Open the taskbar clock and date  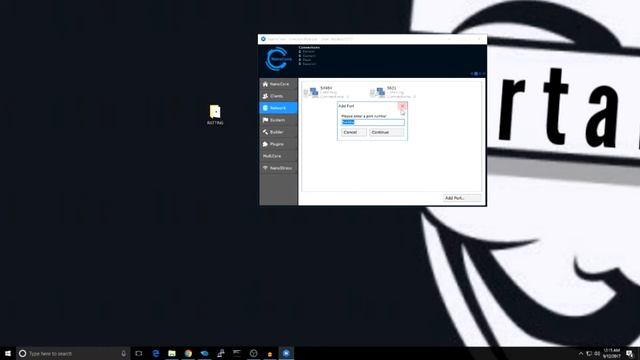[x=611, y=353]
